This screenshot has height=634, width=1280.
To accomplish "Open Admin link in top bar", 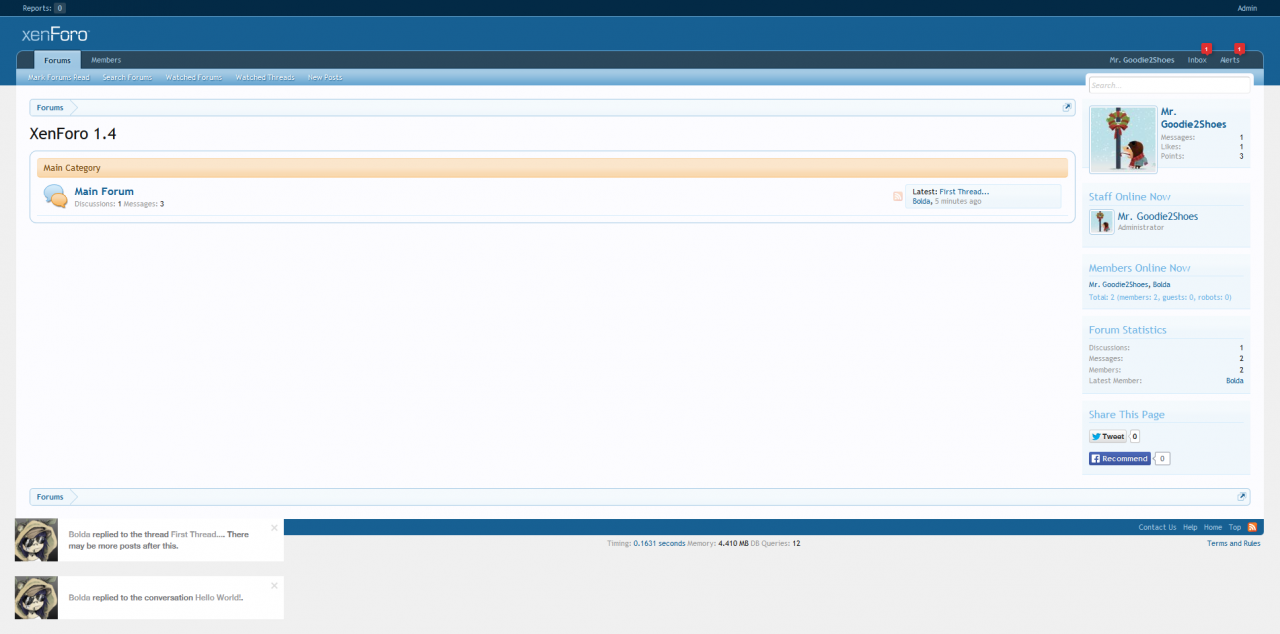I will [1247, 8].
